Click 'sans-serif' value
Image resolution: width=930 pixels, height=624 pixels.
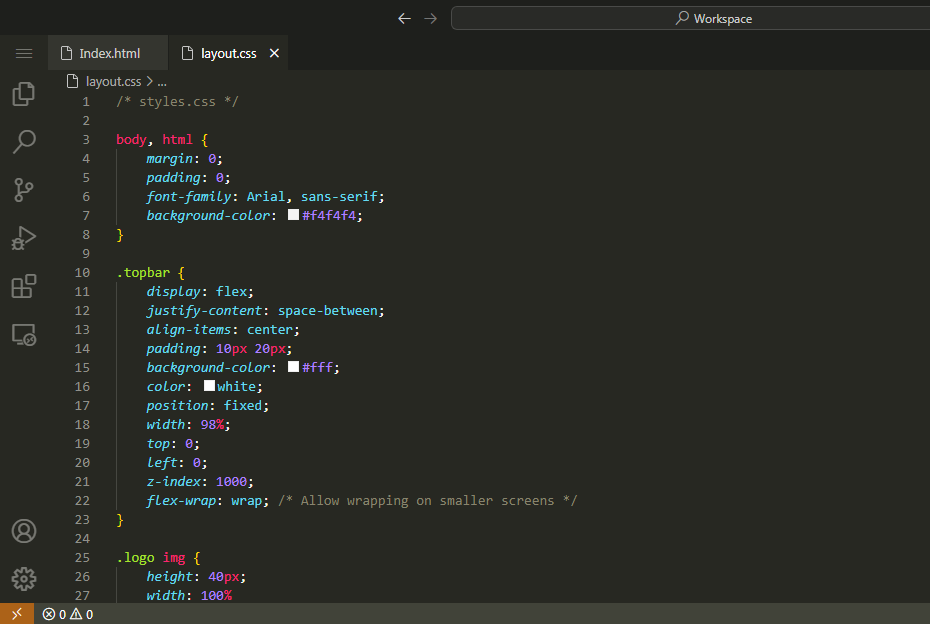[339, 196]
